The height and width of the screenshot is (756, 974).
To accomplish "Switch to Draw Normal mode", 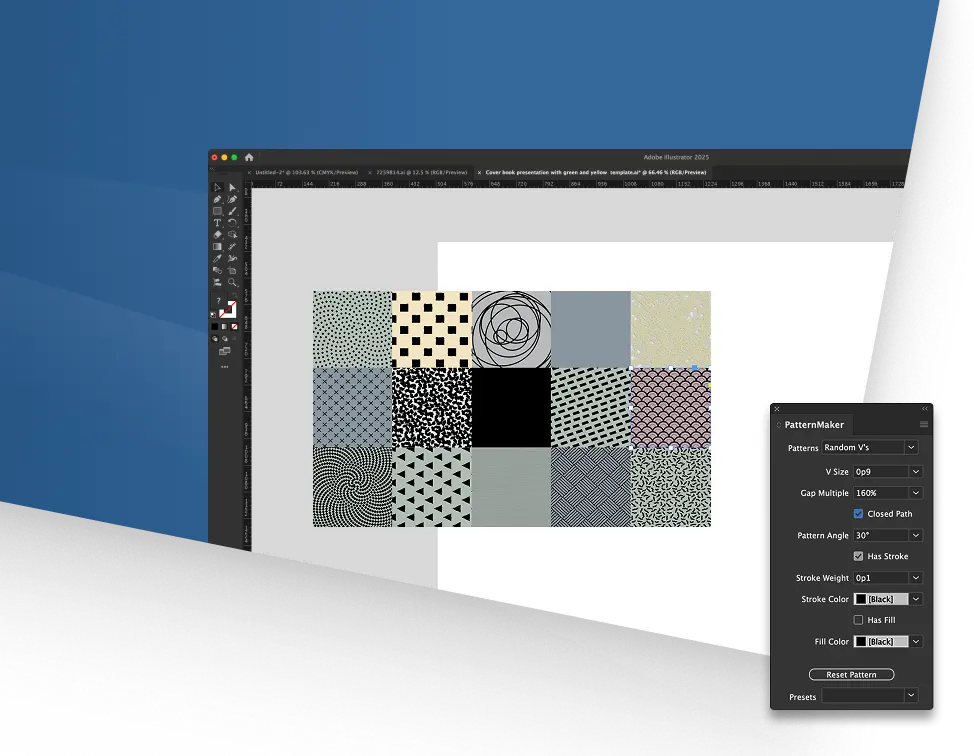I will tap(215, 339).
